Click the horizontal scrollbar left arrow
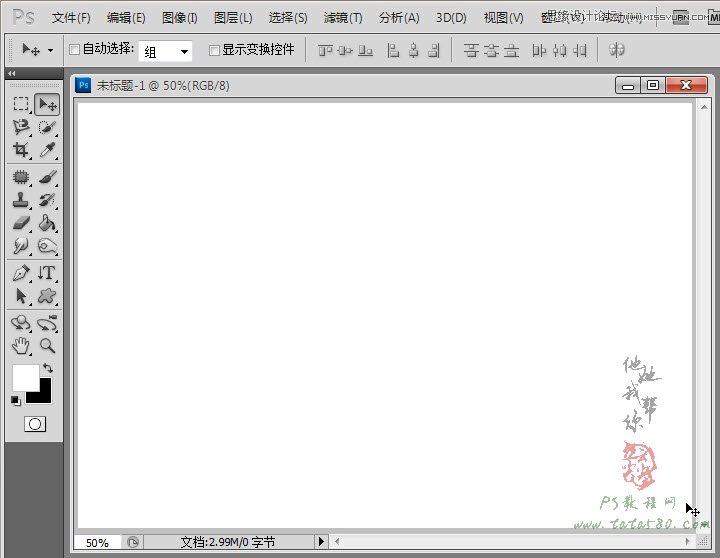 337,541
